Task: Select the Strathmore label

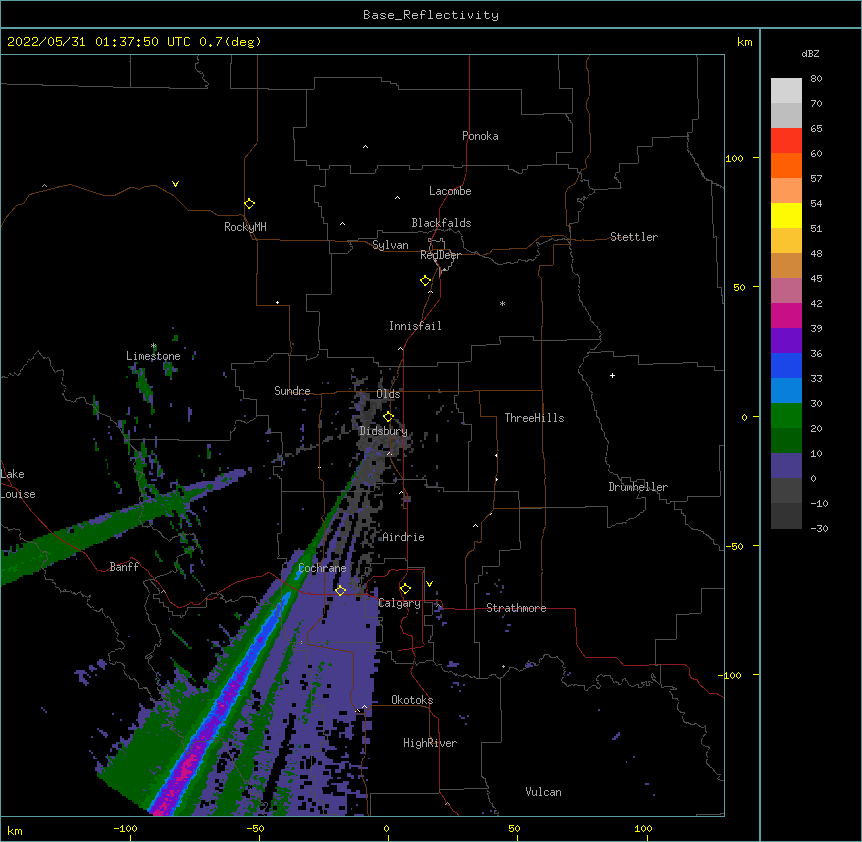Action: coord(516,608)
